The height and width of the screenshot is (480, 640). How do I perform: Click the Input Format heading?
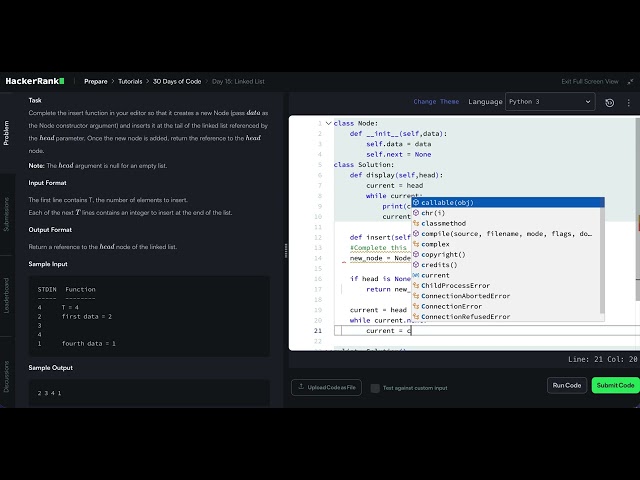point(47,183)
